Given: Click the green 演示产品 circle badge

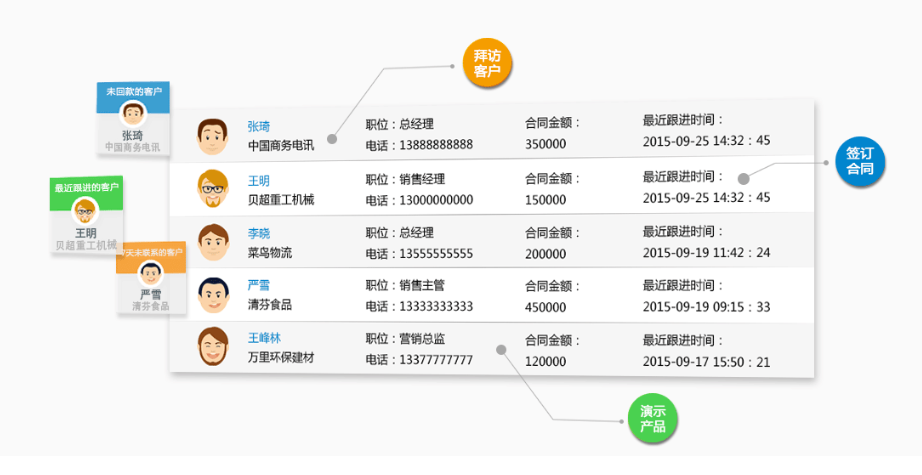Looking at the screenshot, I should [653, 419].
